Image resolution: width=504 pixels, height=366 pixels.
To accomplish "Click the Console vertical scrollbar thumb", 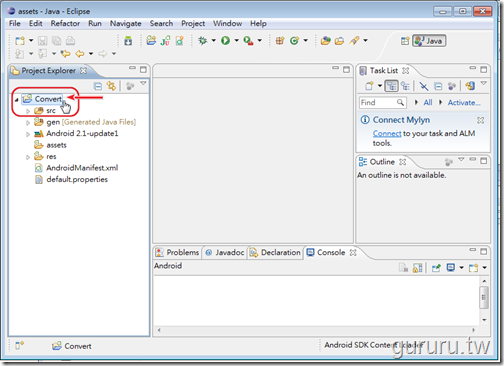I will (484, 297).
